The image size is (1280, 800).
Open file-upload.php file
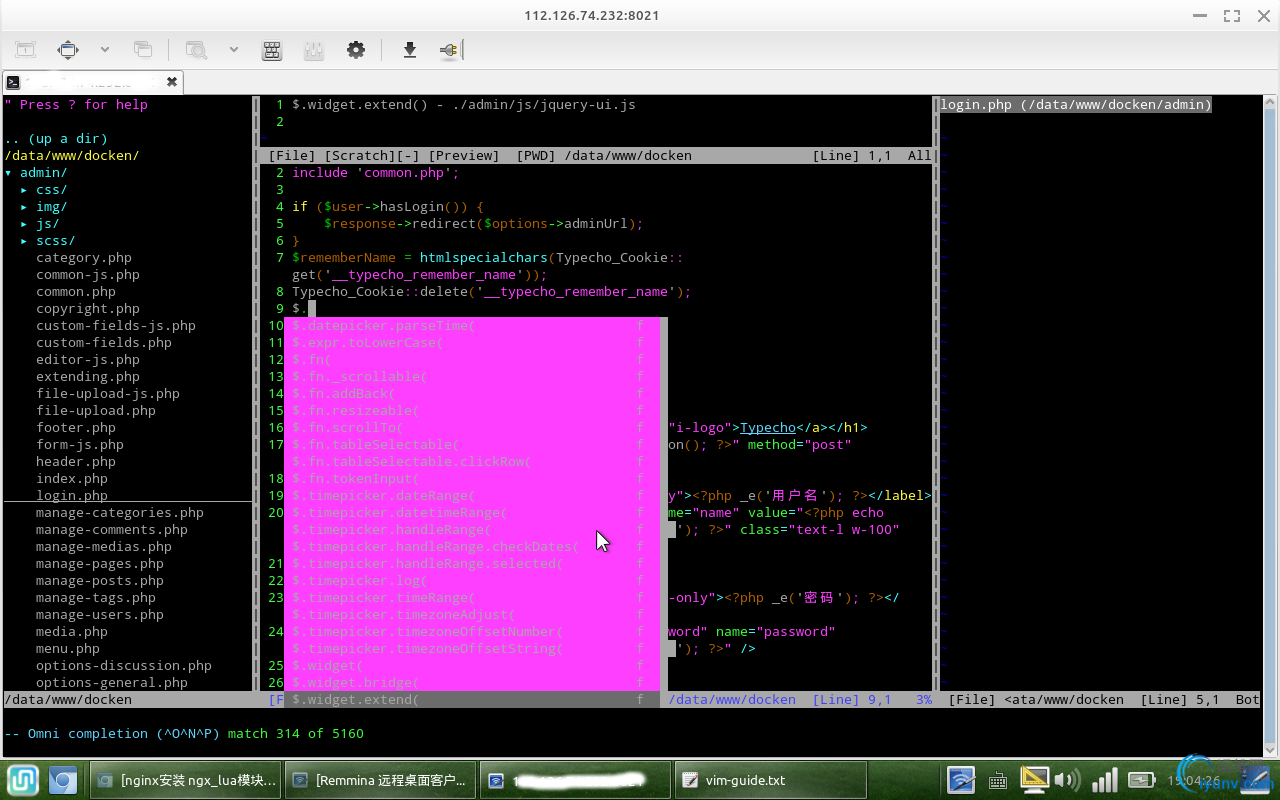96,411
